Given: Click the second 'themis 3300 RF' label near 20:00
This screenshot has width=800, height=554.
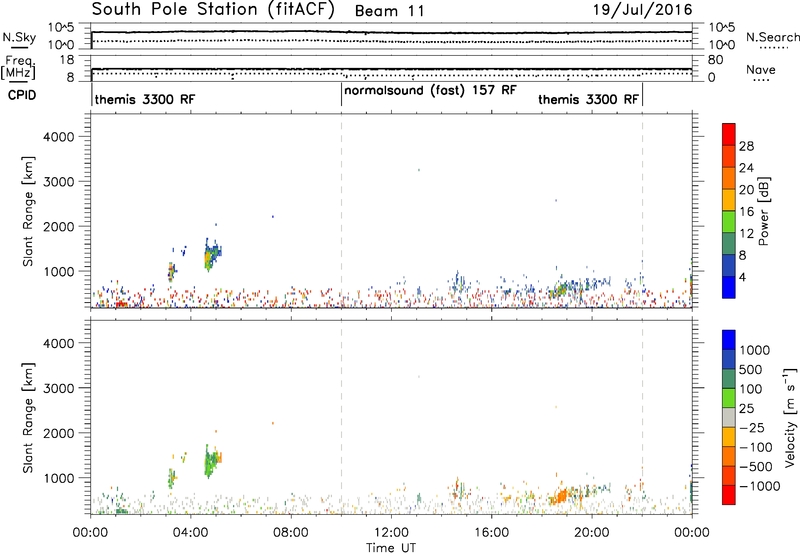Looking at the screenshot, I should 589,99.
